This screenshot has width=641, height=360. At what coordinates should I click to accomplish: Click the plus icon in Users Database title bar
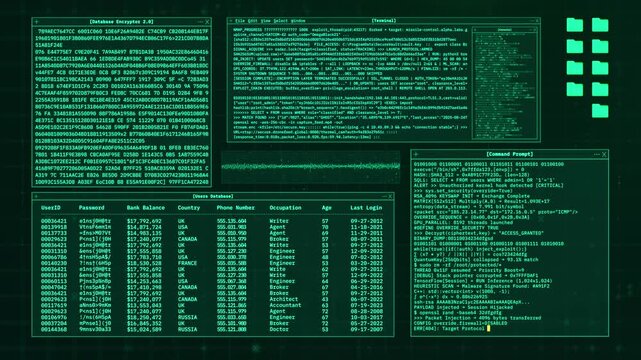(x=36, y=197)
